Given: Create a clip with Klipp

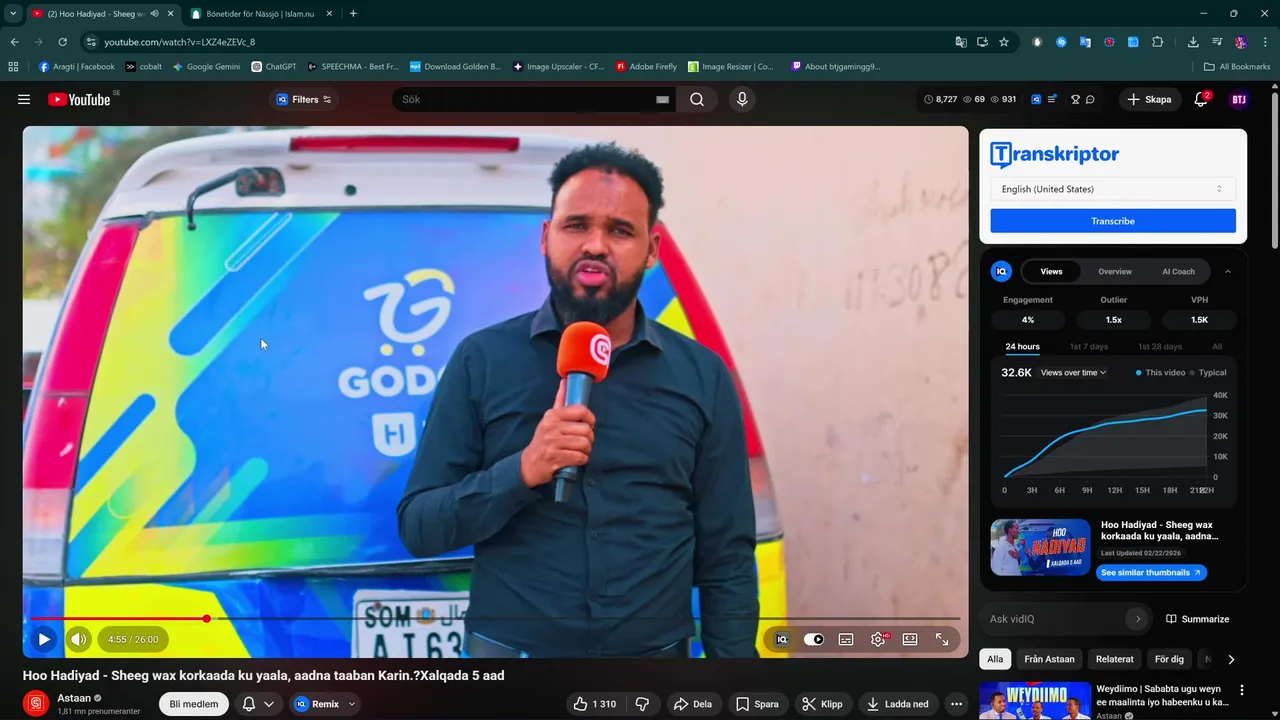Looking at the screenshot, I should point(823,704).
